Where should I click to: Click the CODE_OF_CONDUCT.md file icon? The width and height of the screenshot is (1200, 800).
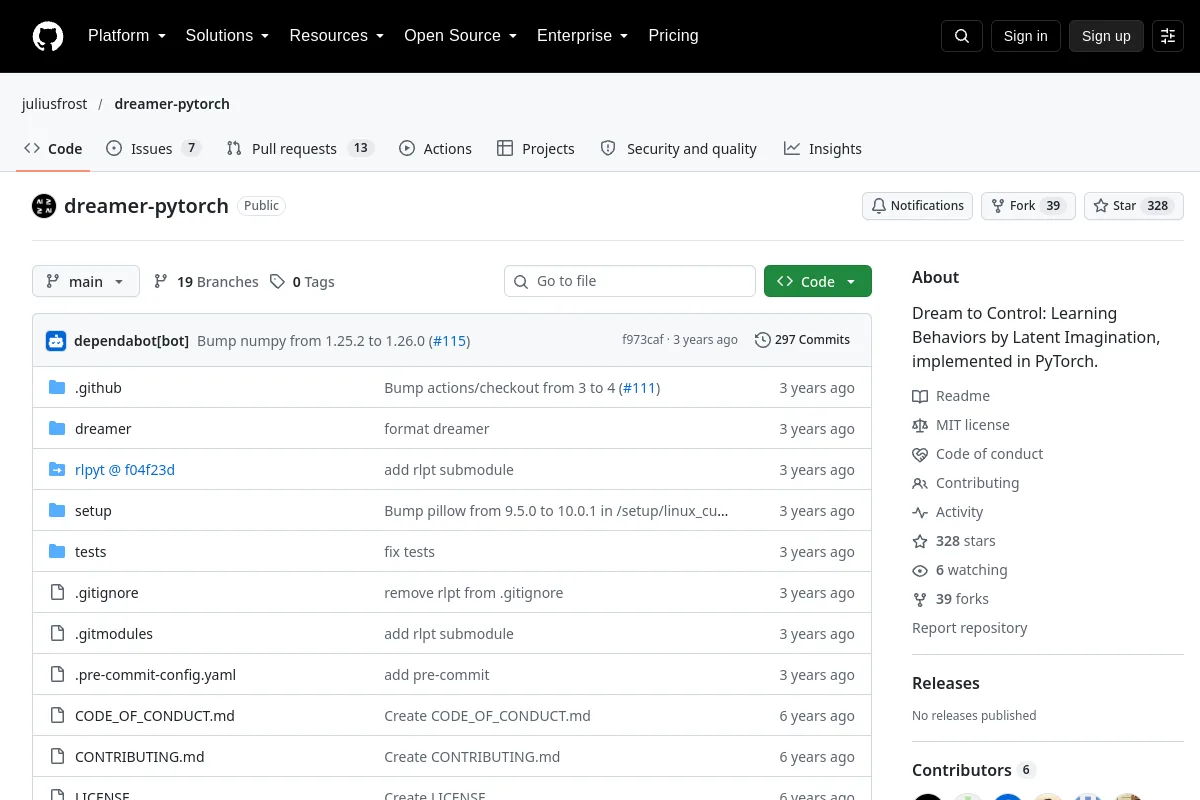coord(57,716)
